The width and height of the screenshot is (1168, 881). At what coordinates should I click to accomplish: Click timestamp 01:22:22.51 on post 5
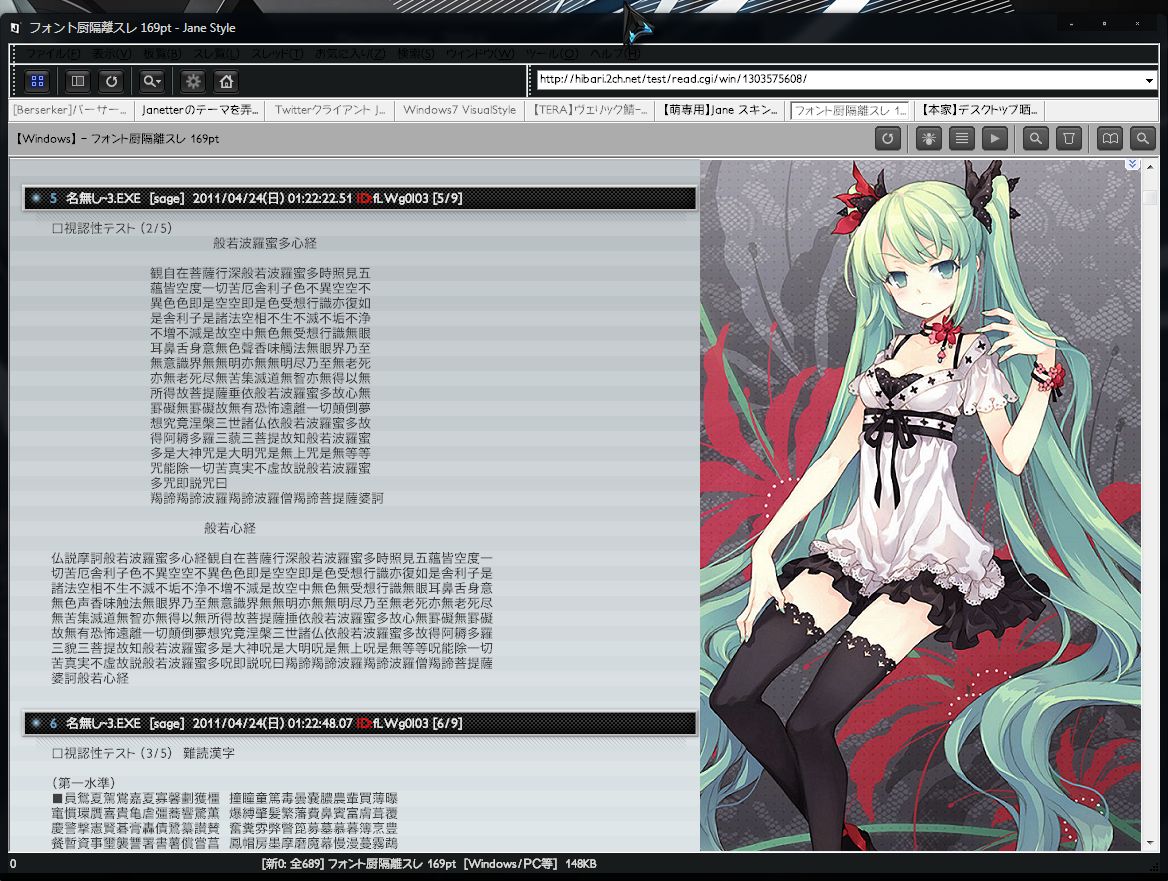click(x=320, y=198)
